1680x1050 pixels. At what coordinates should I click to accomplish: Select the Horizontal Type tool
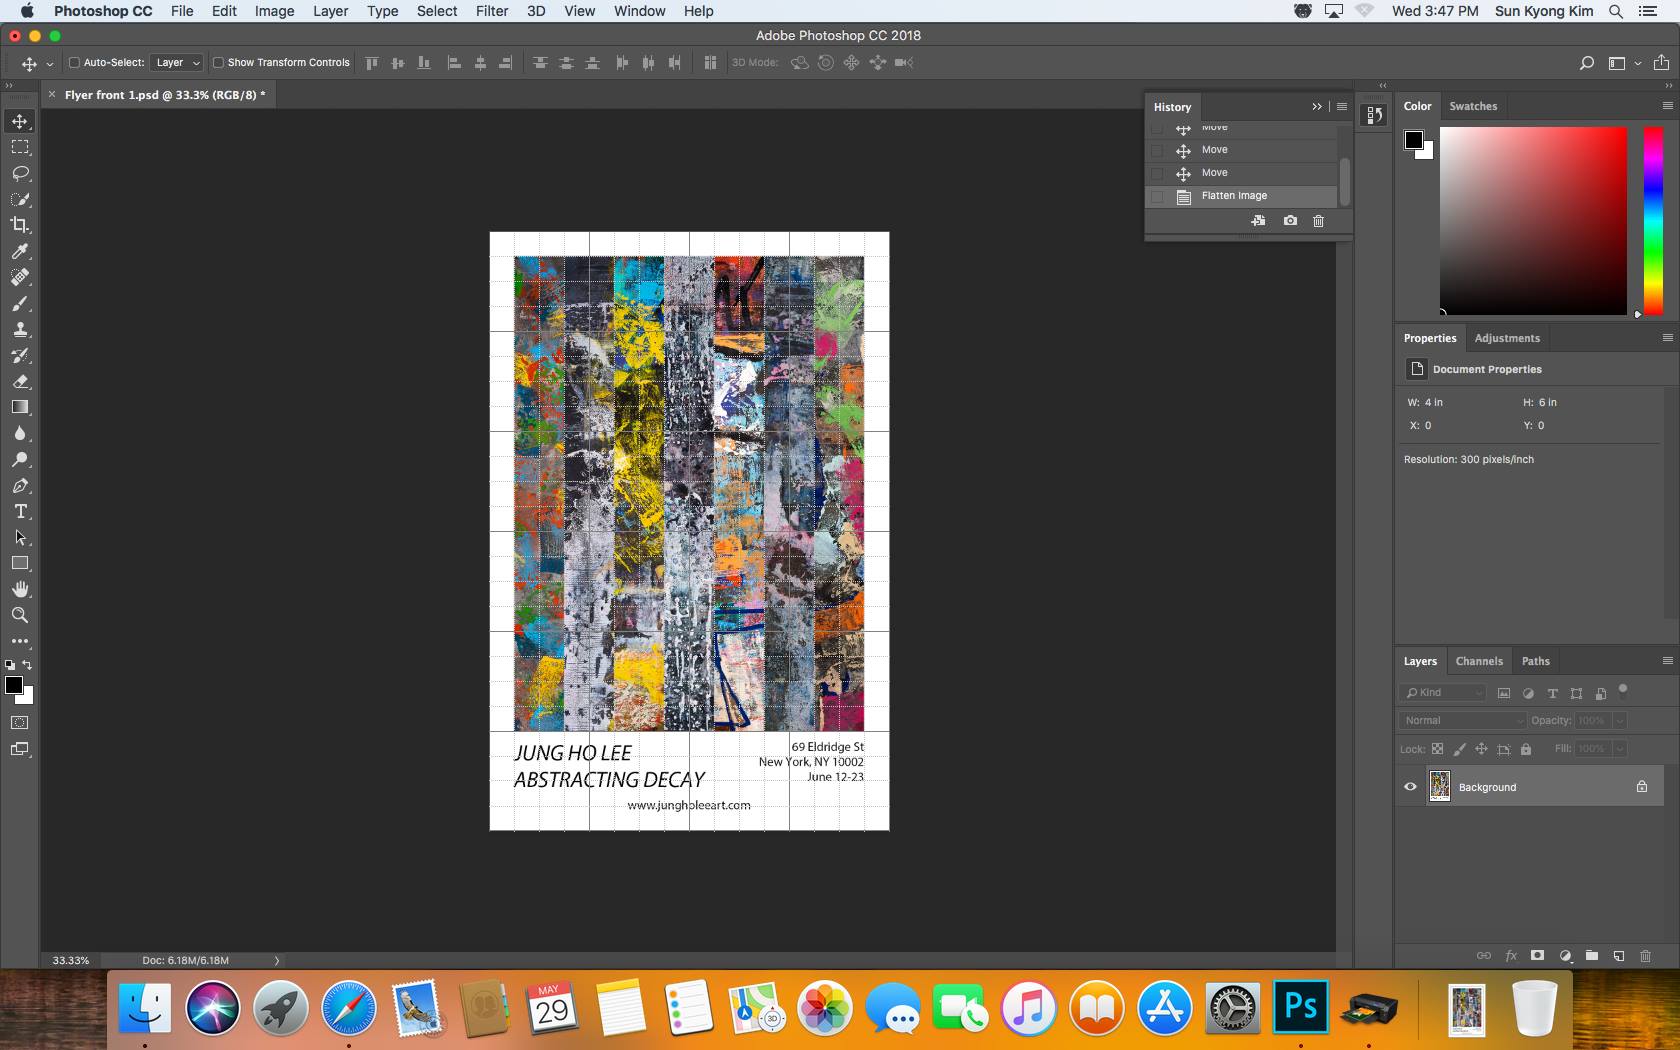point(20,511)
